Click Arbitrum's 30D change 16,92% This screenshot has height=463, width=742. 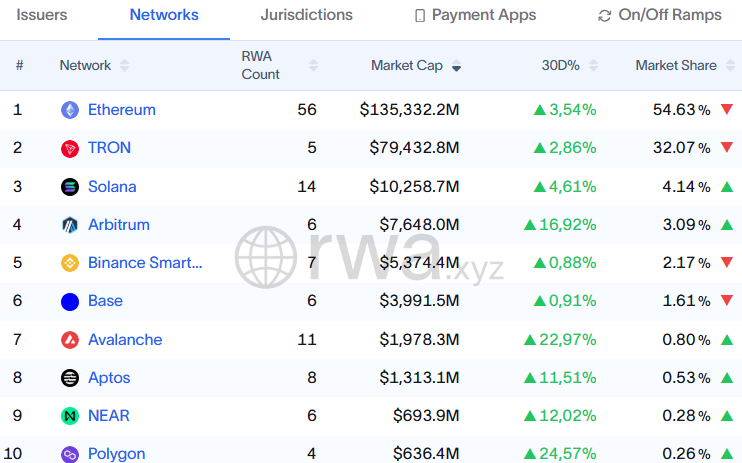click(x=560, y=224)
